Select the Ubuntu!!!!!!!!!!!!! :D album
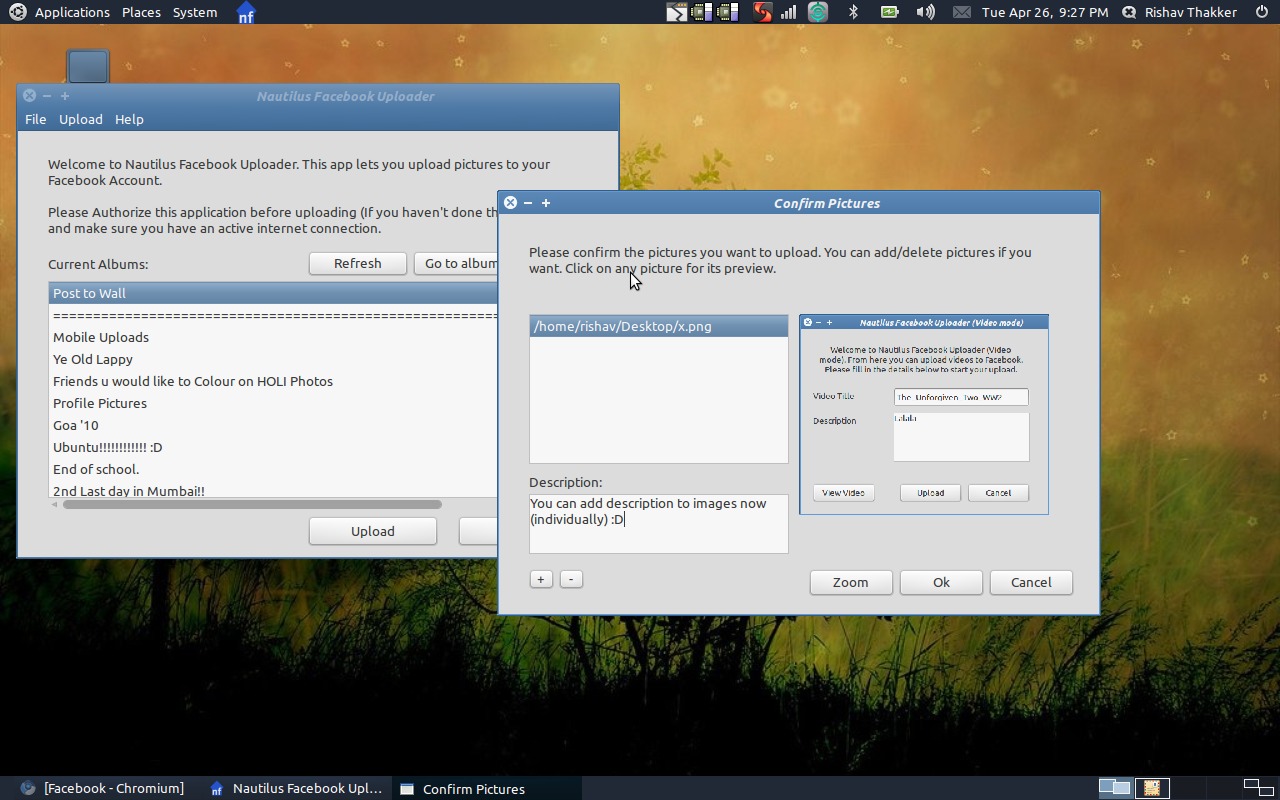 coord(273,447)
